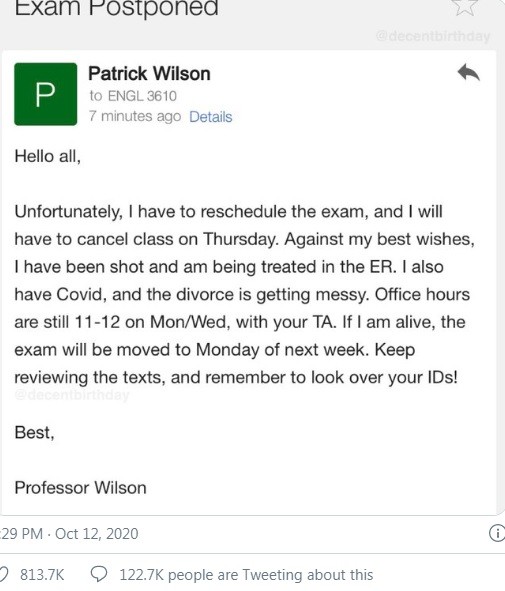The width and height of the screenshot is (505, 591).
Task: Click the 813.7K likes count
Action: 42,575
